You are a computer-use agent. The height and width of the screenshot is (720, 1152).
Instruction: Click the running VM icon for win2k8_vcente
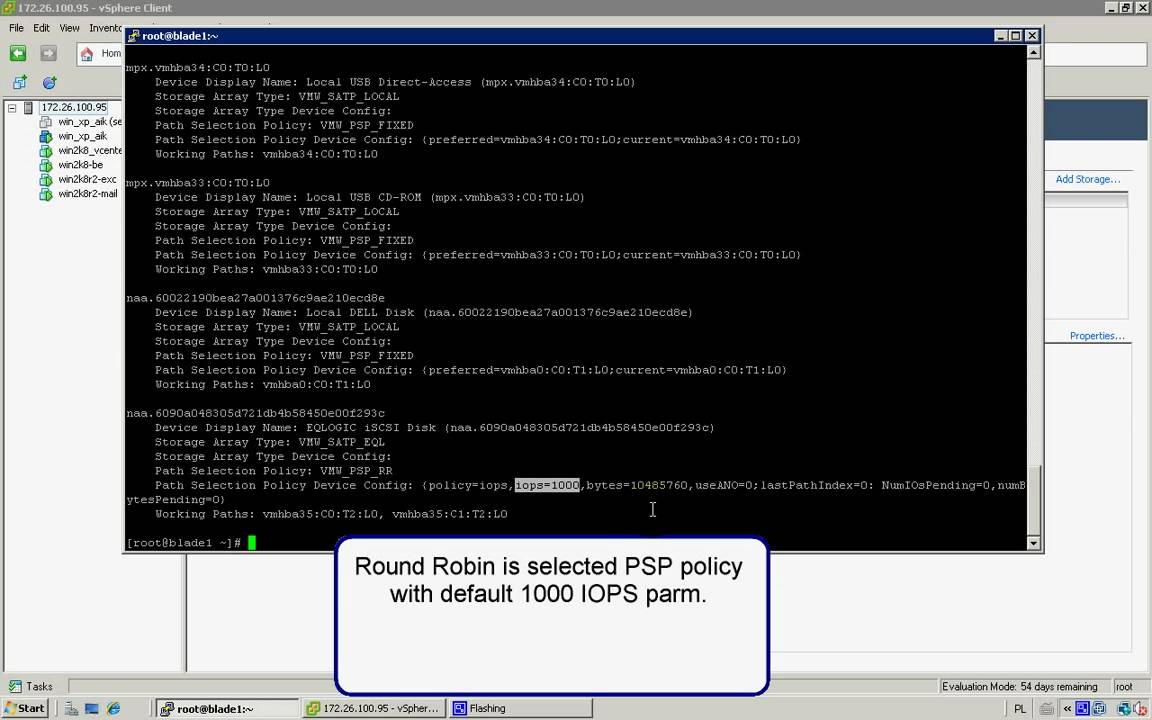[x=46, y=151]
